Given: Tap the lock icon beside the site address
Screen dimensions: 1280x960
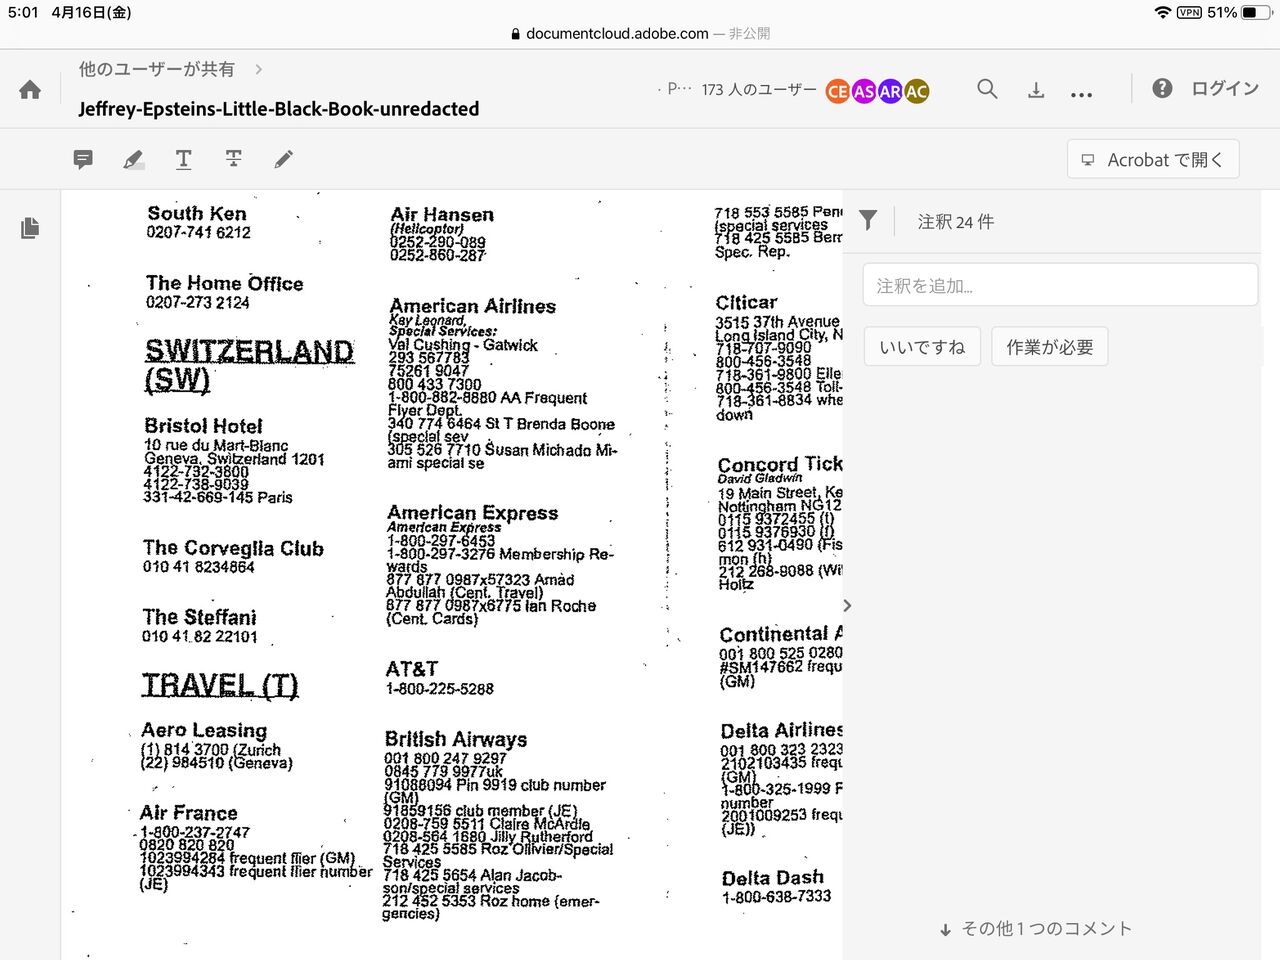Looking at the screenshot, I should (515, 34).
